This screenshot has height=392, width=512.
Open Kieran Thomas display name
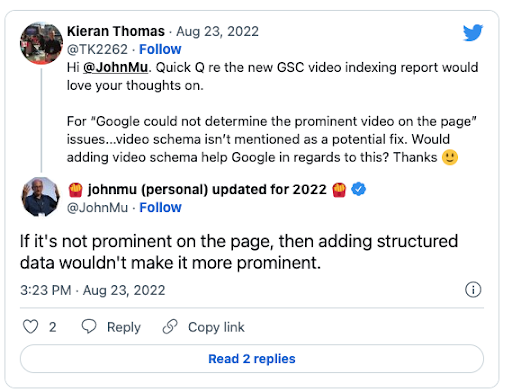[x=116, y=31]
